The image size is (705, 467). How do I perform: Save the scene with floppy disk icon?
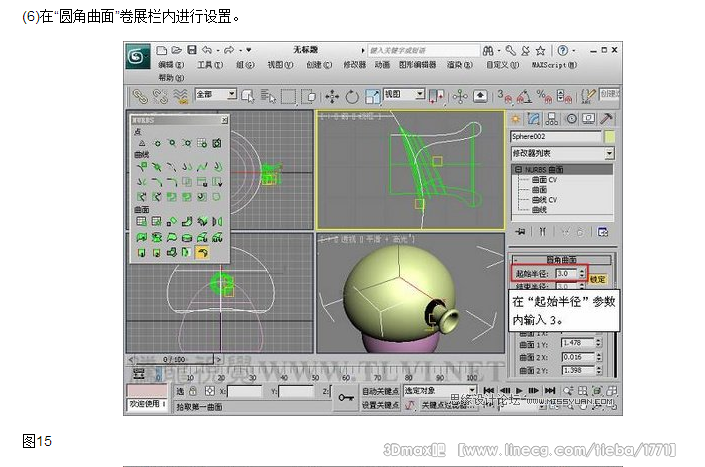pos(192,50)
